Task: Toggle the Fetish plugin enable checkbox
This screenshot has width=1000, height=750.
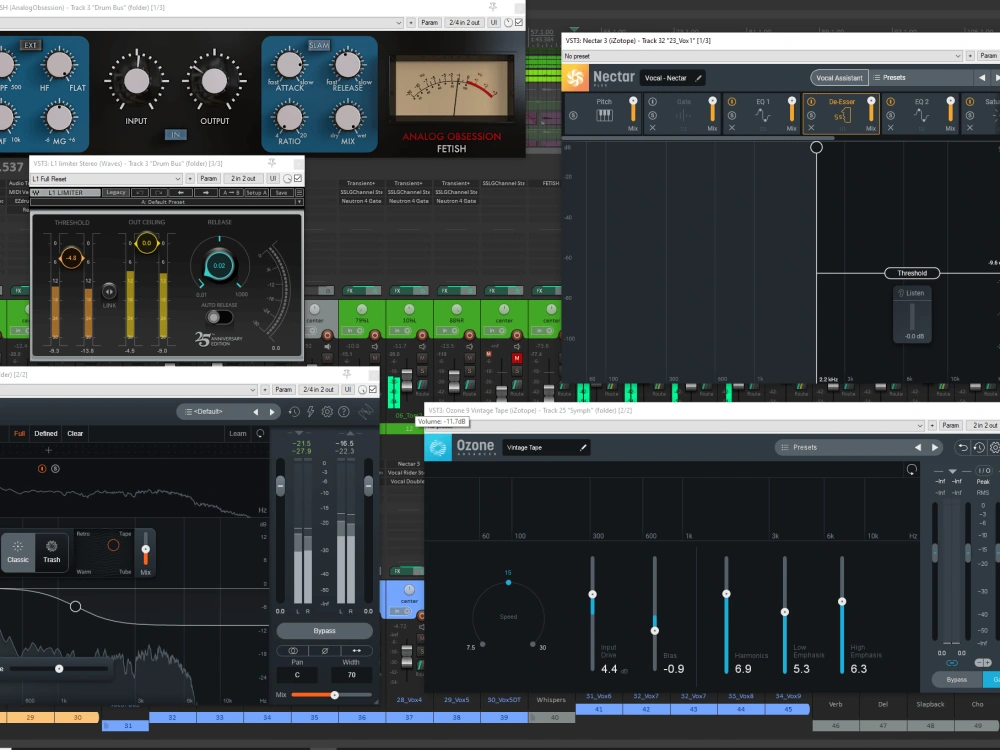Action: [518, 22]
